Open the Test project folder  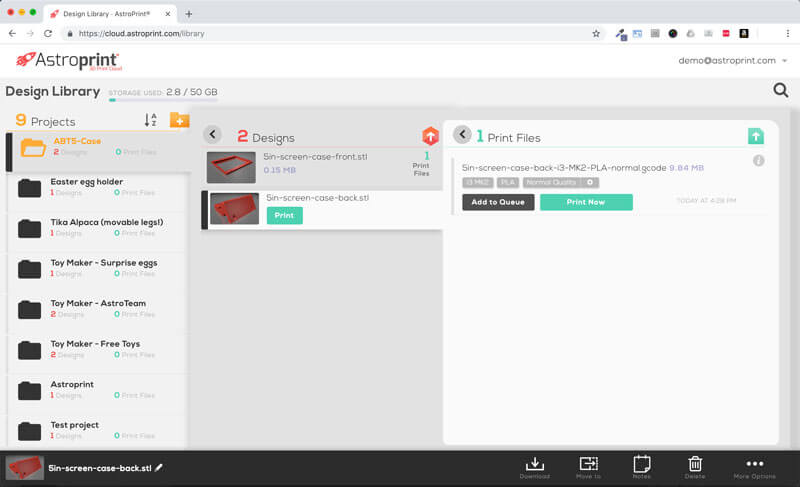point(97,430)
